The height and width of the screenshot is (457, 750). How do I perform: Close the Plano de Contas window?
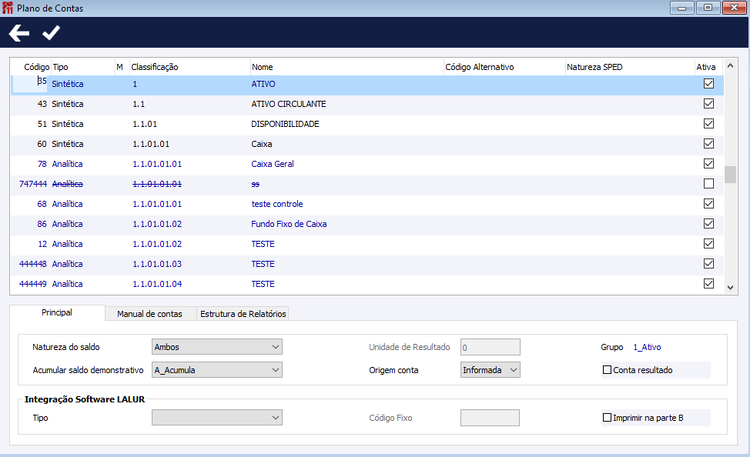click(x=734, y=8)
